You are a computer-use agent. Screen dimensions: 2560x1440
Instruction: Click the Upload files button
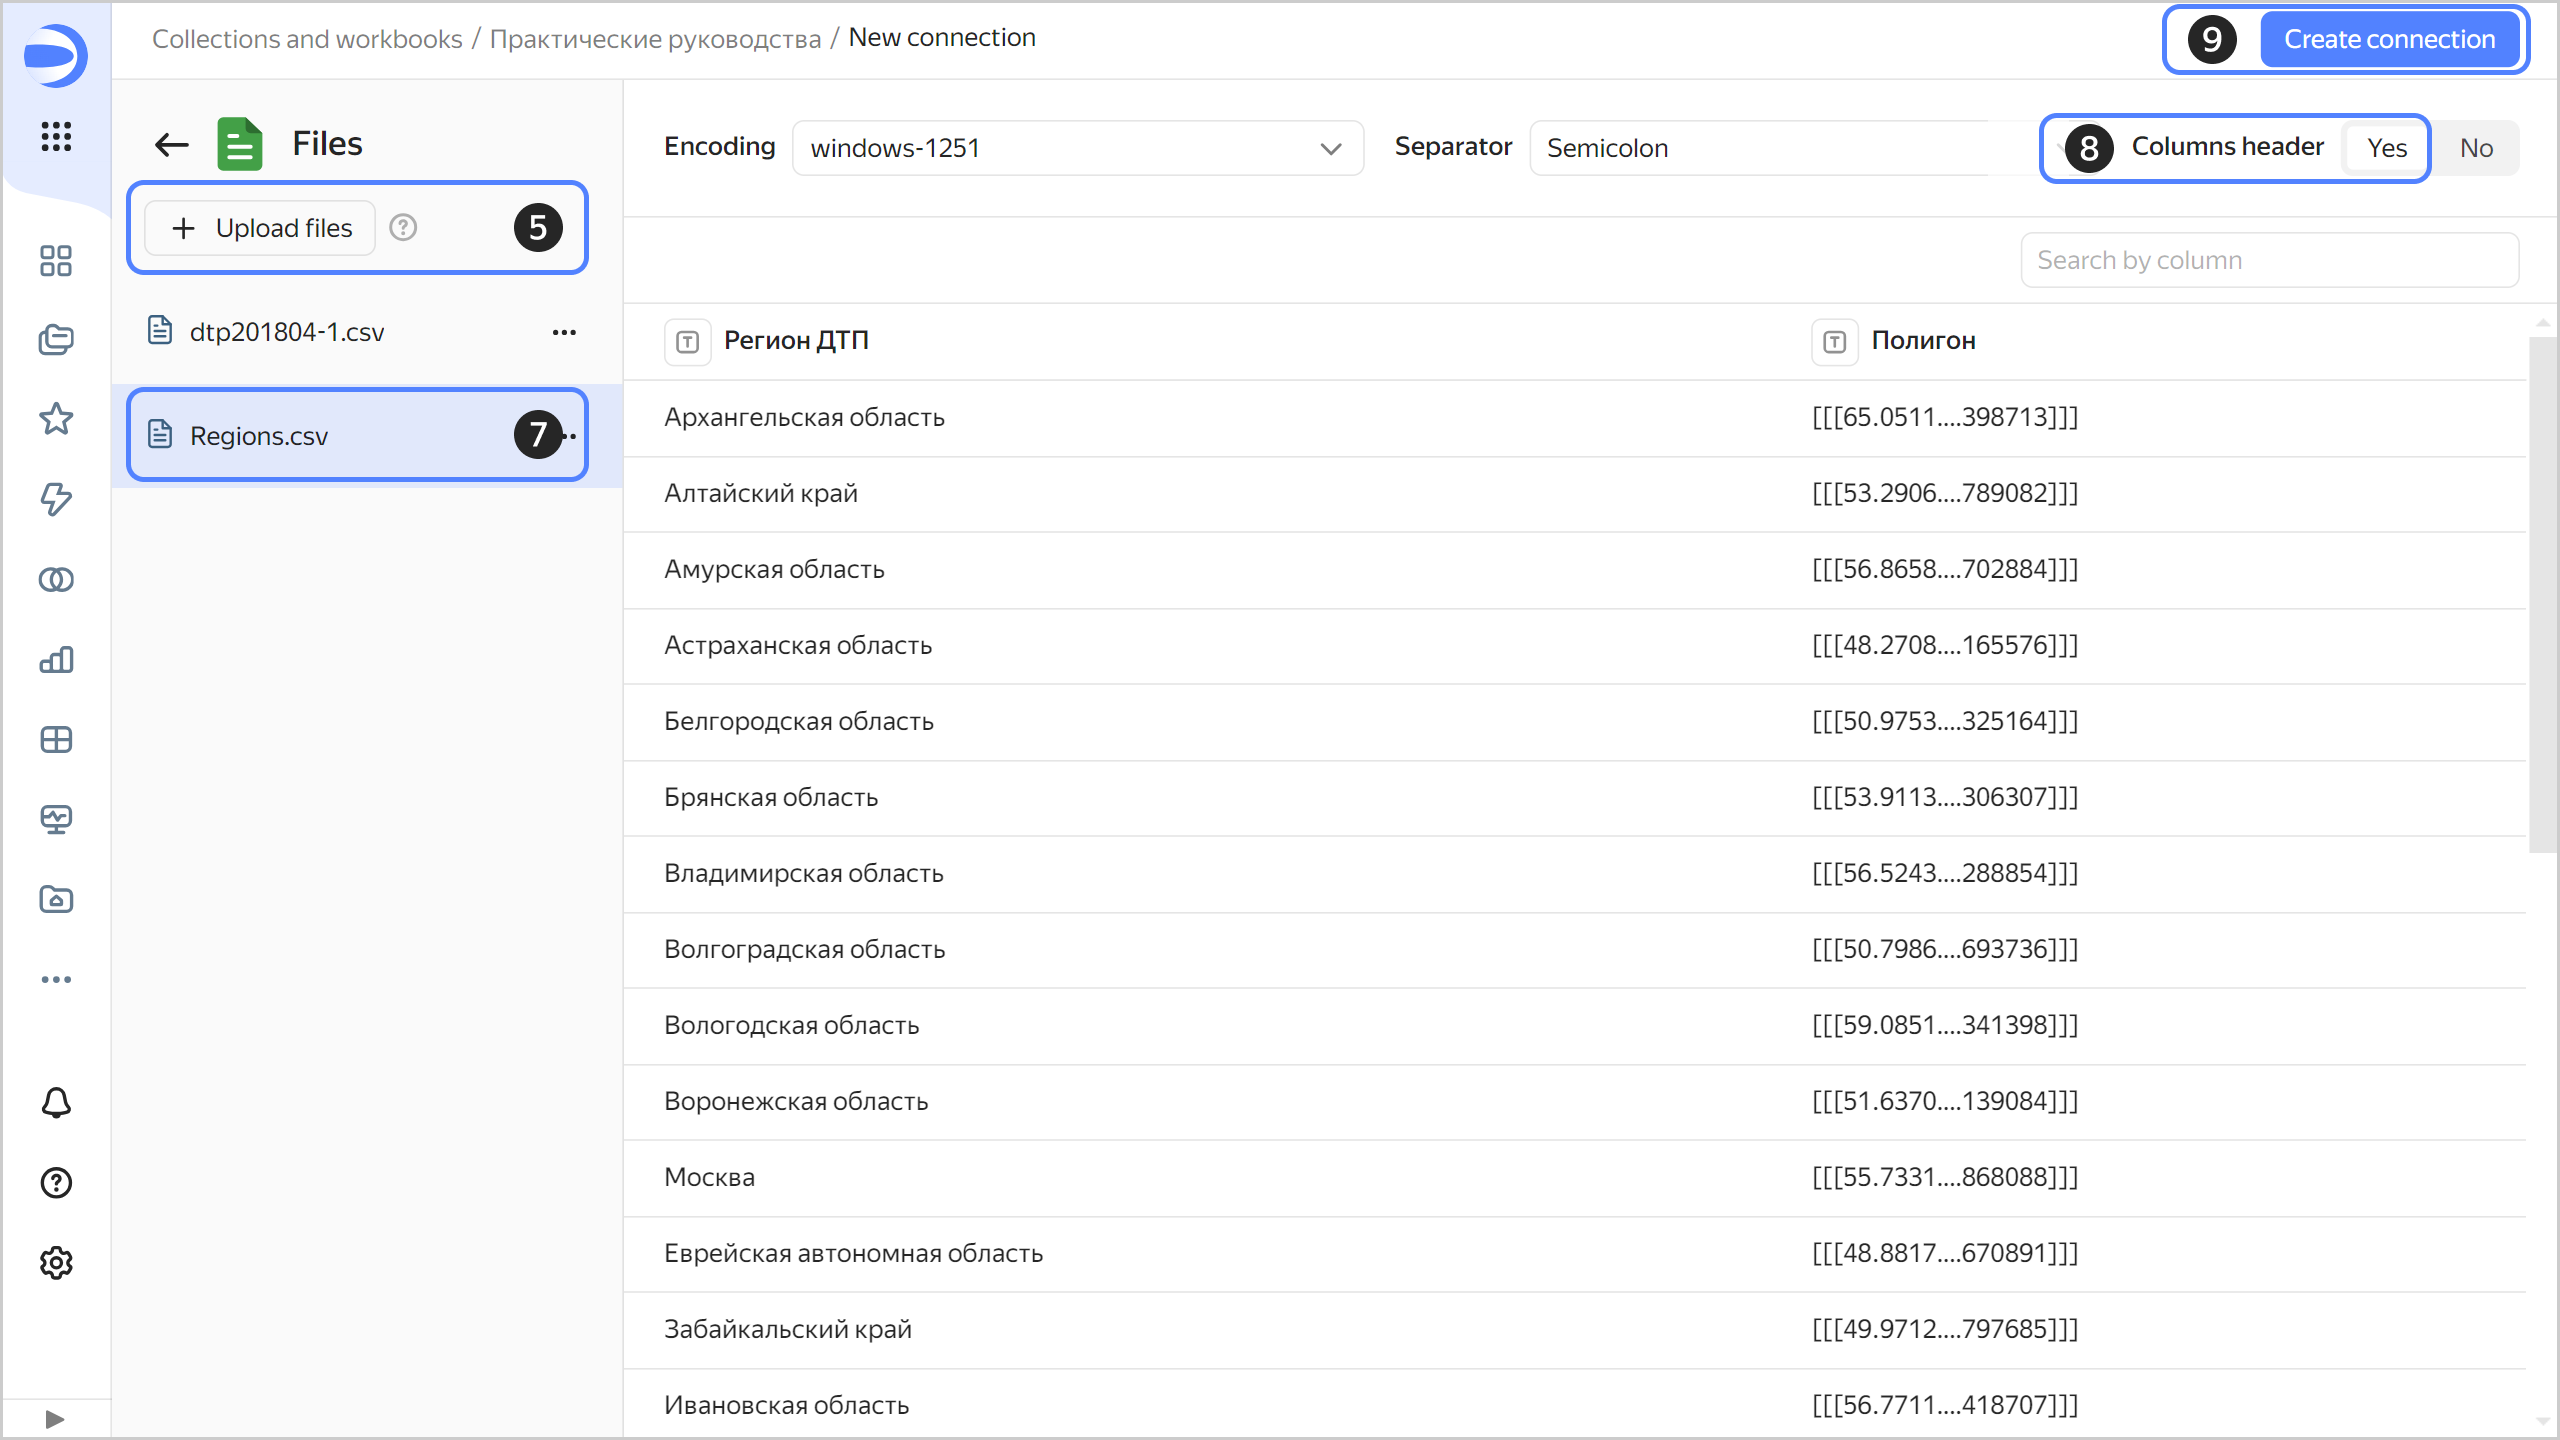click(x=261, y=228)
